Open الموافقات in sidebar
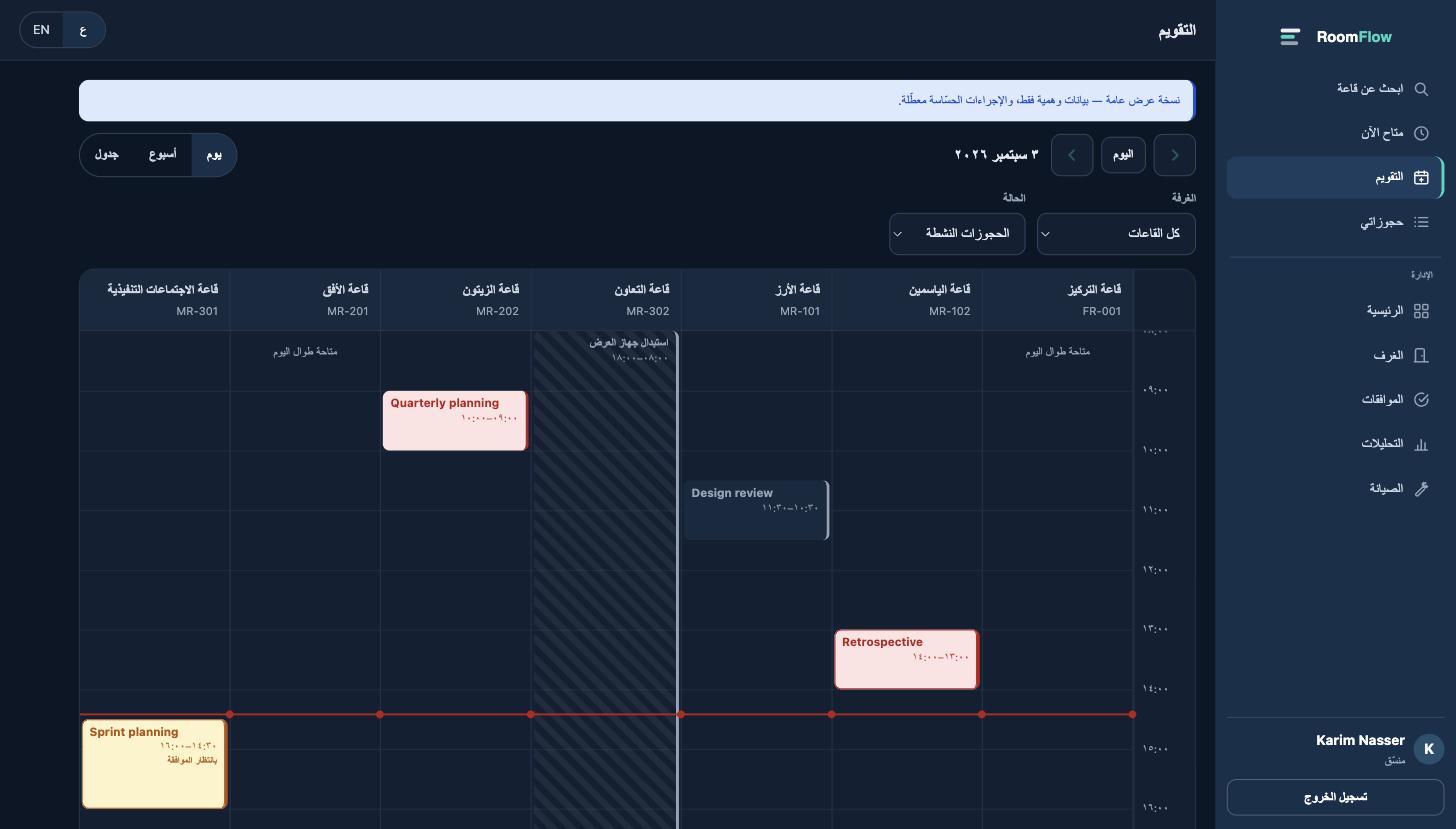This screenshot has height=829, width=1456. tap(1336, 400)
